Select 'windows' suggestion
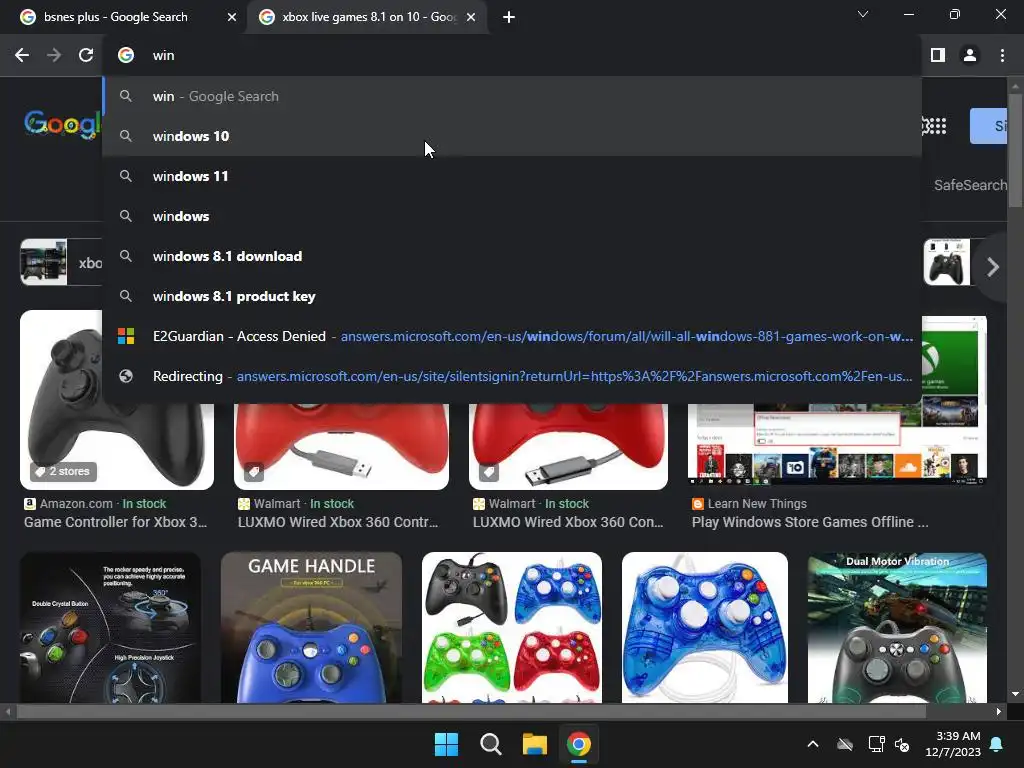1024x768 pixels. click(512, 216)
